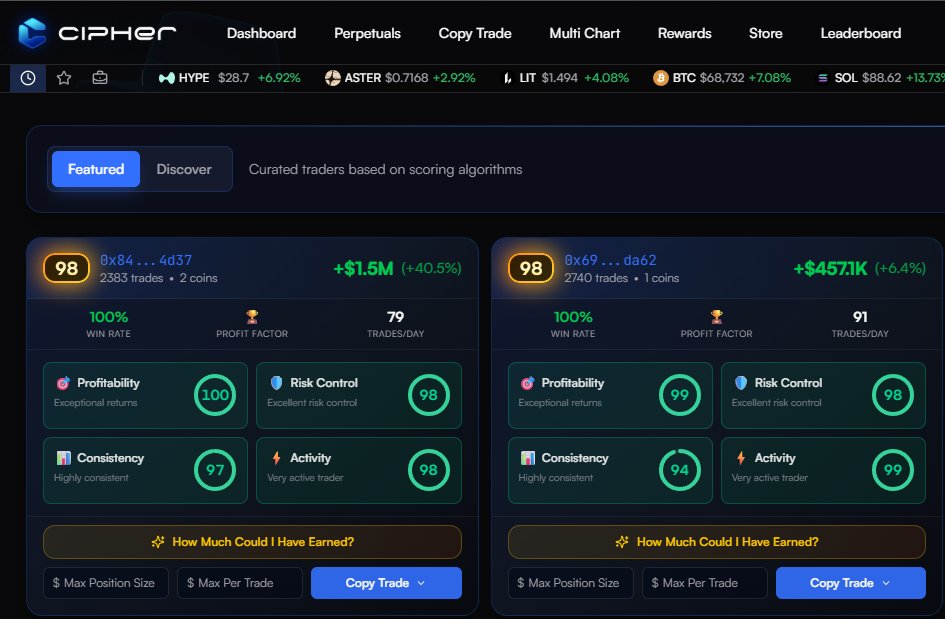Click Consistency chart icon on 0x69...da62 card

[x=528, y=458]
